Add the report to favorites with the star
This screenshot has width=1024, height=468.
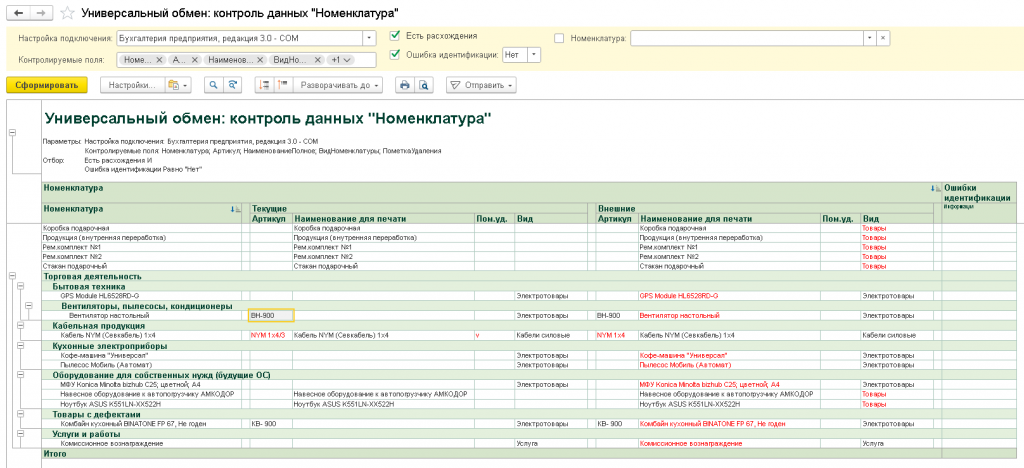coord(67,13)
